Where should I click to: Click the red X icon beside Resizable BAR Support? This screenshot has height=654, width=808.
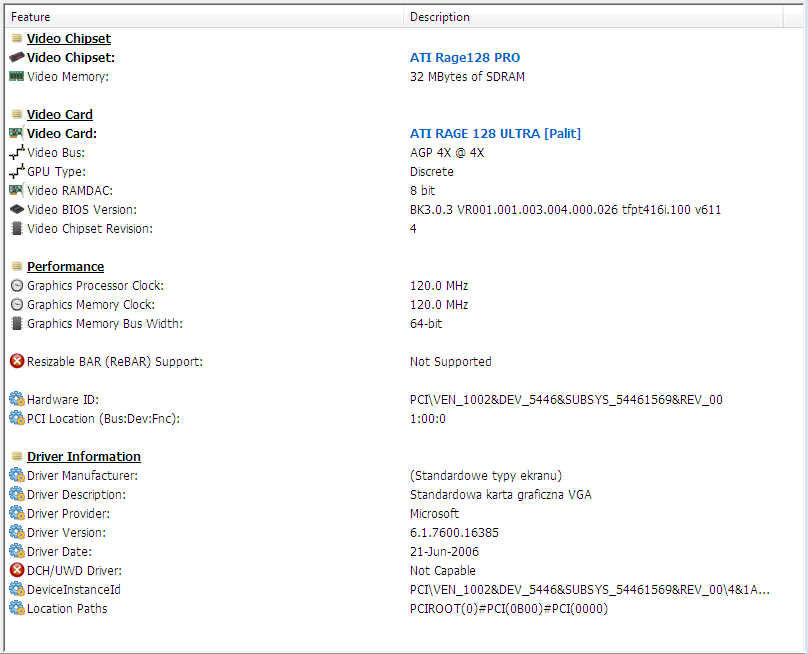[x=16, y=362]
